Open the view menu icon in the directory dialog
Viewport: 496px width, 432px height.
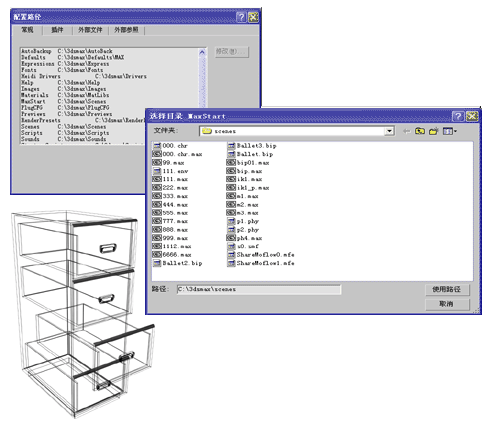(x=450, y=131)
